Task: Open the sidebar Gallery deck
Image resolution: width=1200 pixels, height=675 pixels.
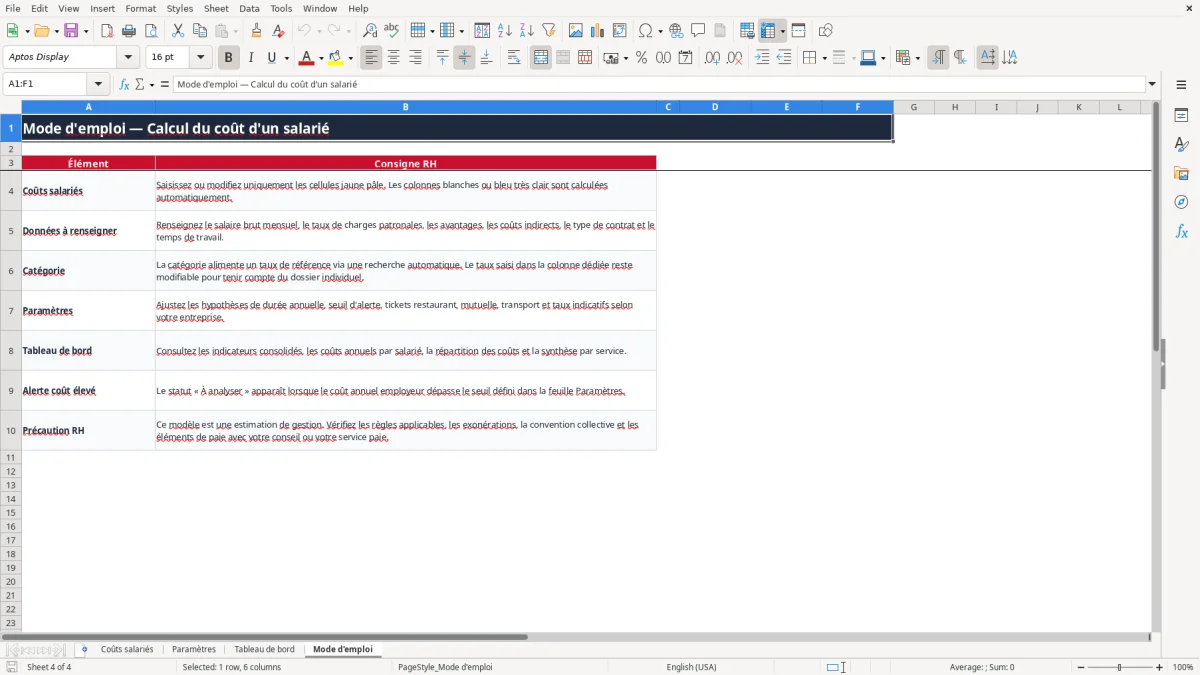Action: (1181, 174)
